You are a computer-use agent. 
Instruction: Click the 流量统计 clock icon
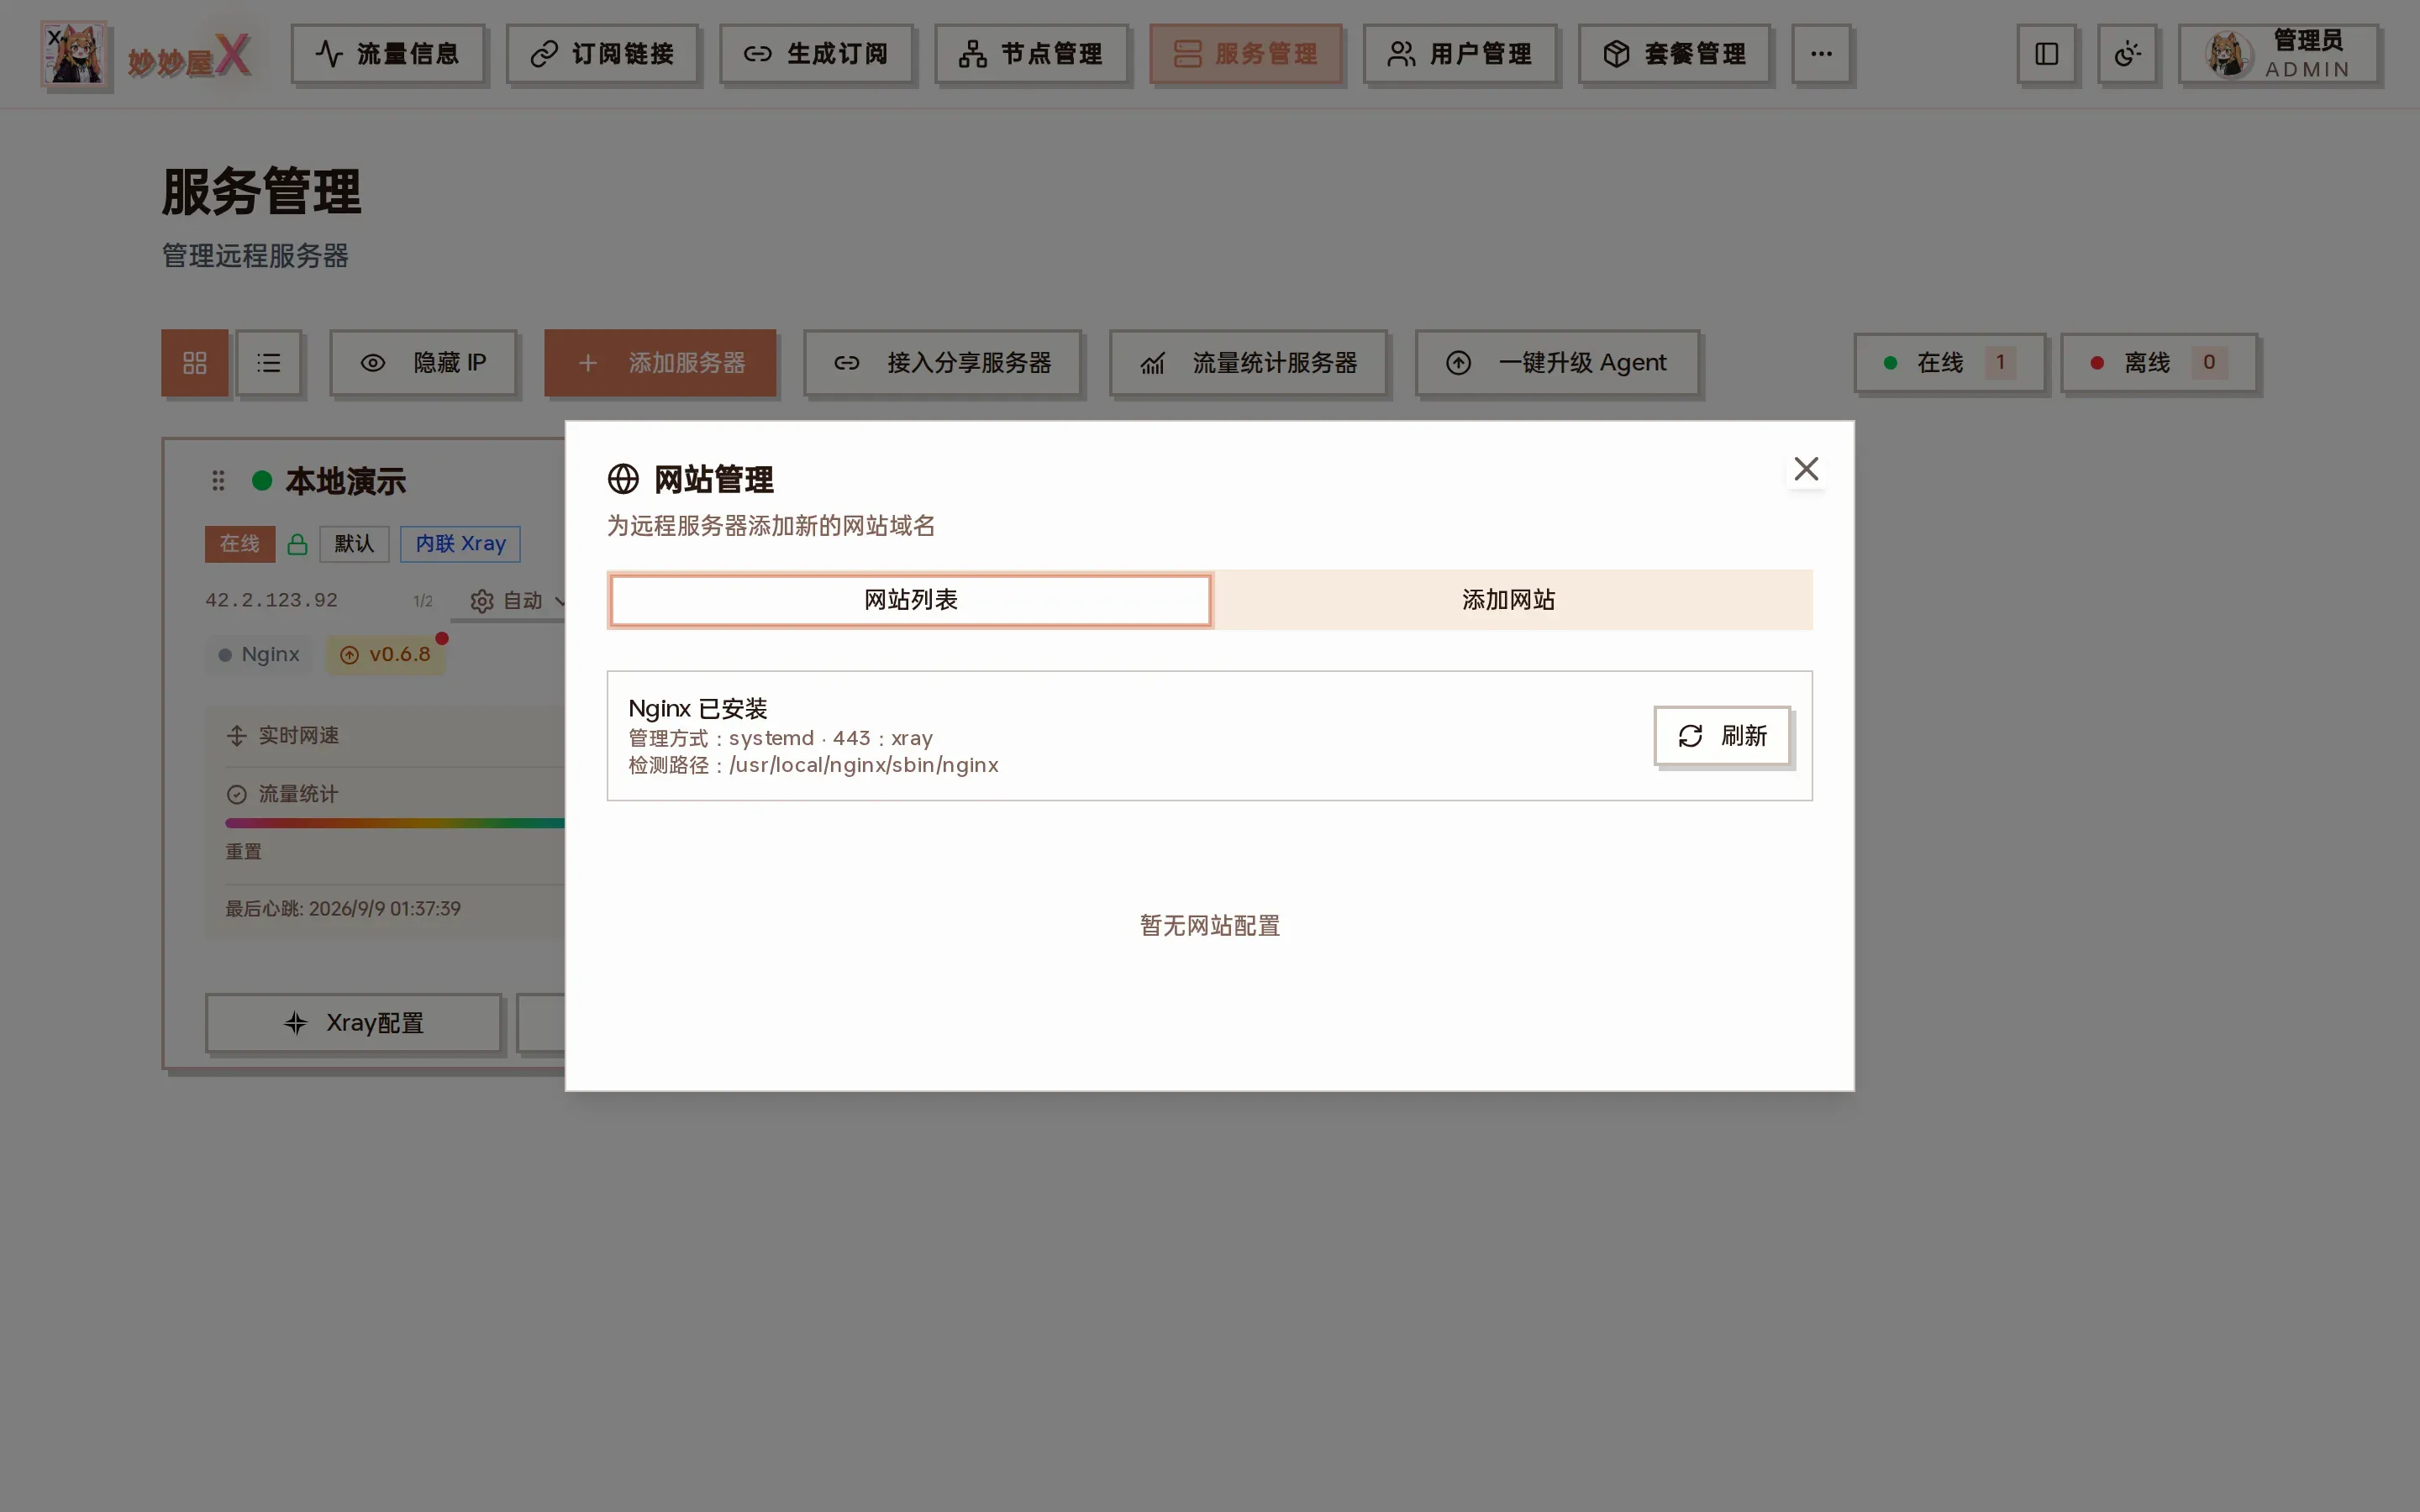[x=236, y=795]
